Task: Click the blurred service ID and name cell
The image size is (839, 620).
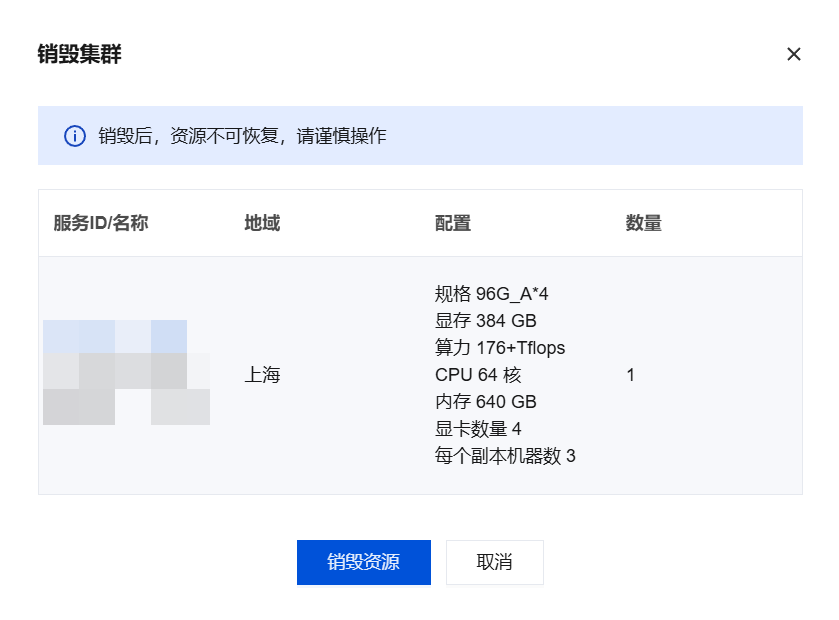Action: [126, 373]
